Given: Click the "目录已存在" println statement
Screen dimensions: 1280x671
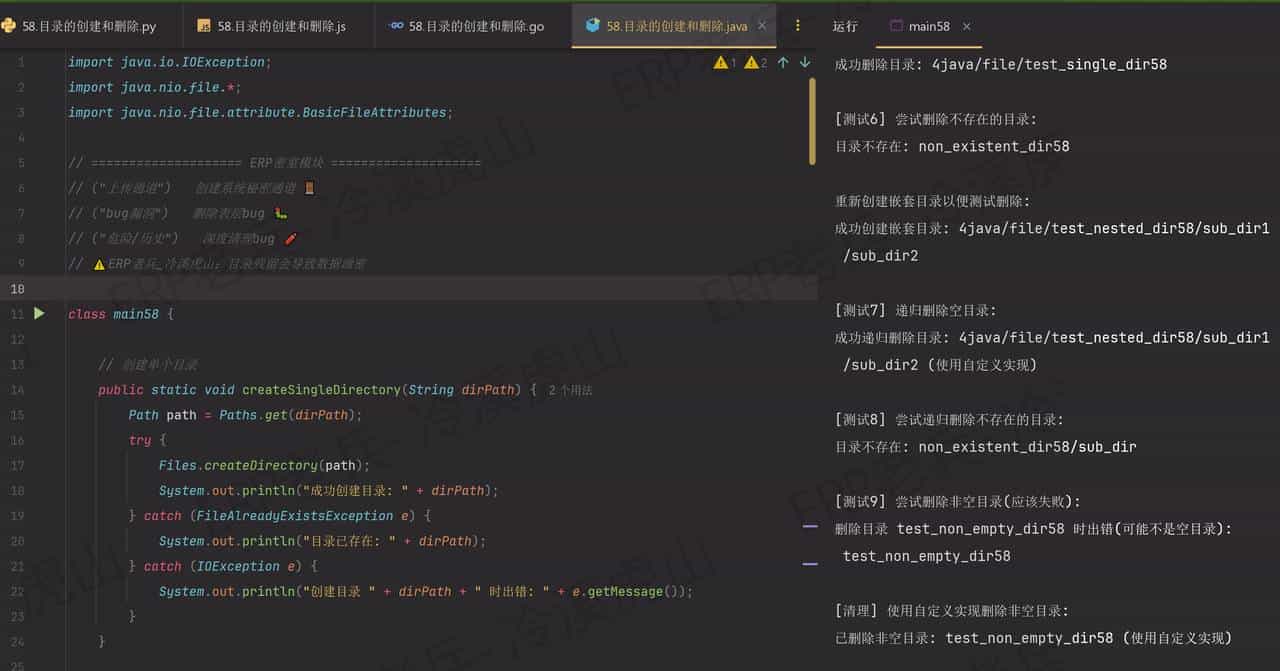Looking at the screenshot, I should (322, 541).
